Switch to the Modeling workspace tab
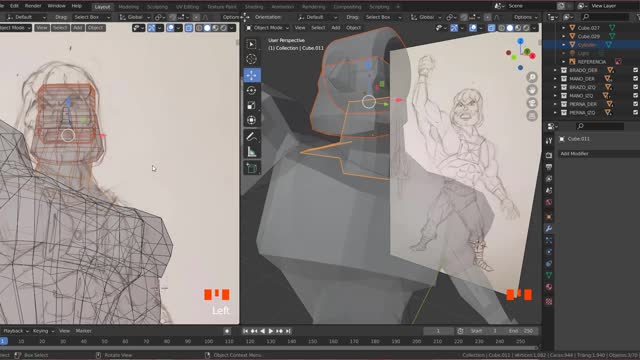 click(128, 7)
